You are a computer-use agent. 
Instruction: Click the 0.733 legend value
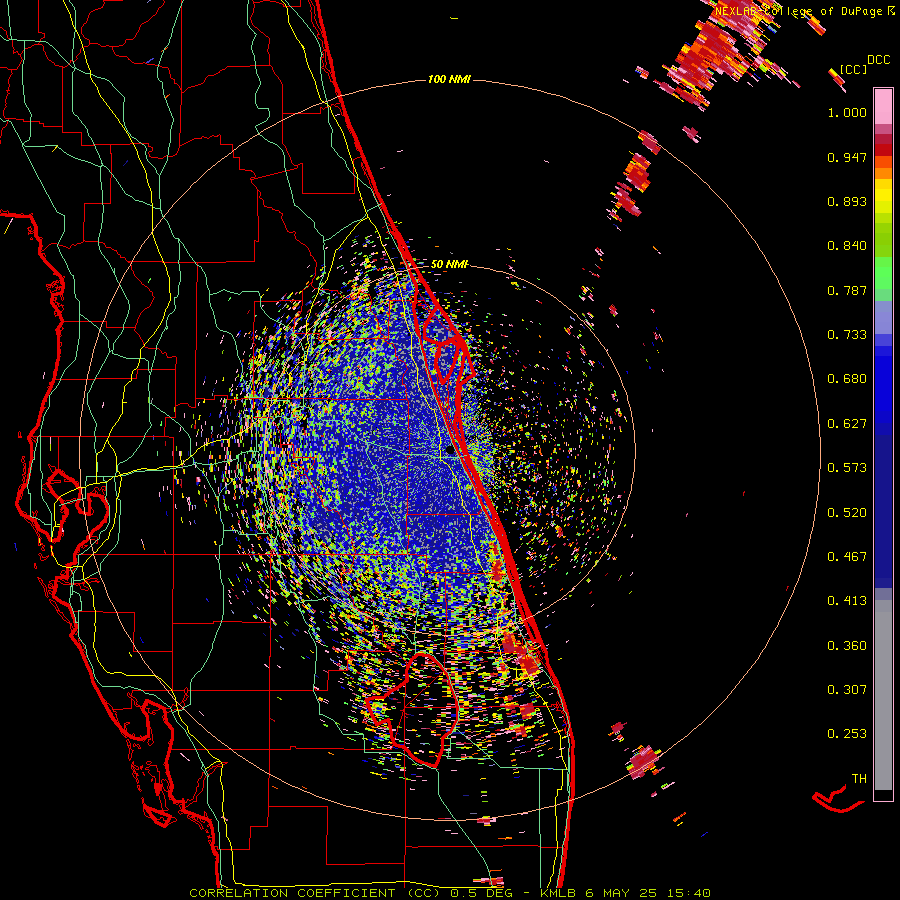pyautogui.click(x=847, y=335)
